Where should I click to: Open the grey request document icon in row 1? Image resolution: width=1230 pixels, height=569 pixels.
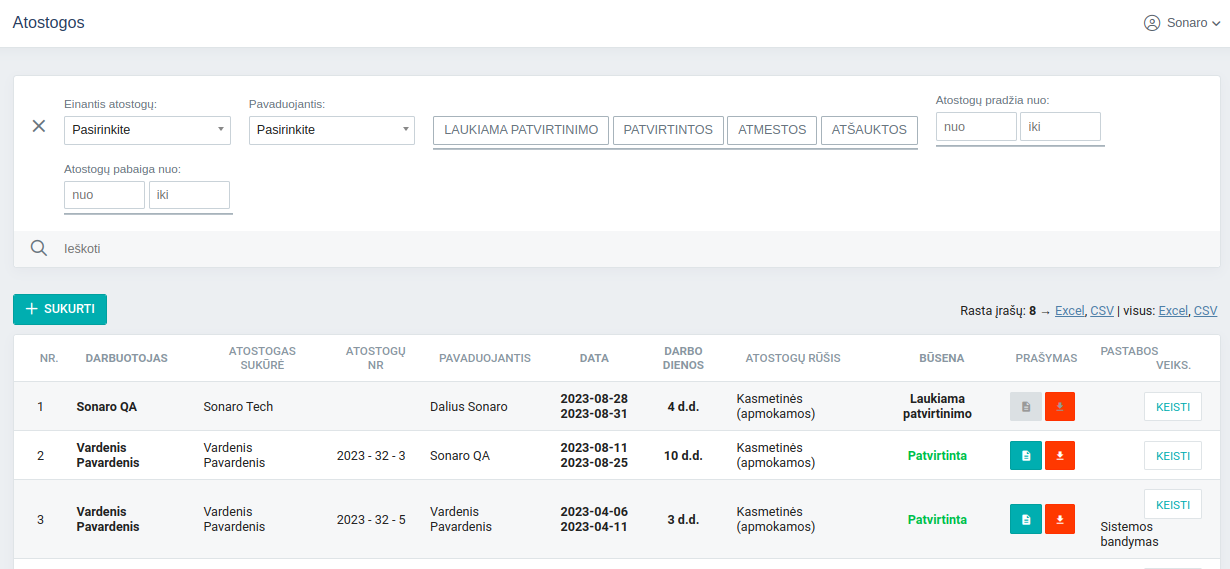point(1025,407)
